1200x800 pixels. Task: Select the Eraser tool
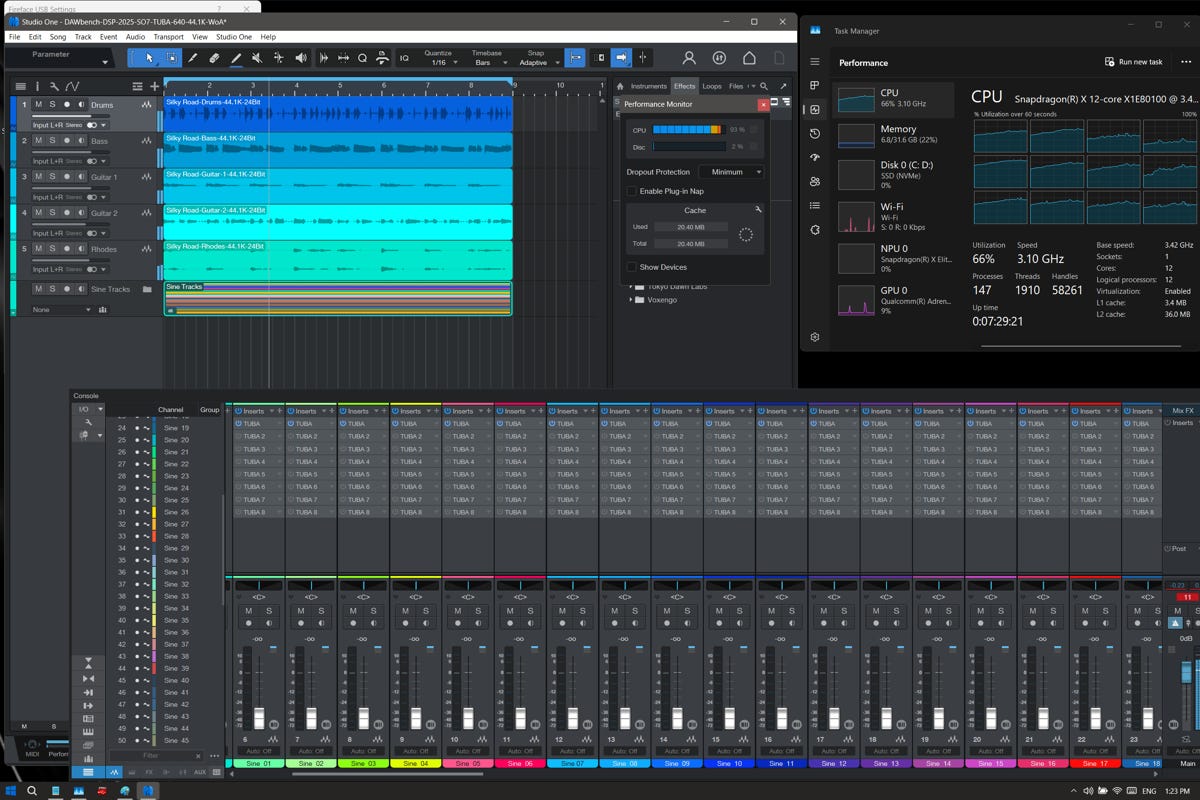click(x=214, y=58)
